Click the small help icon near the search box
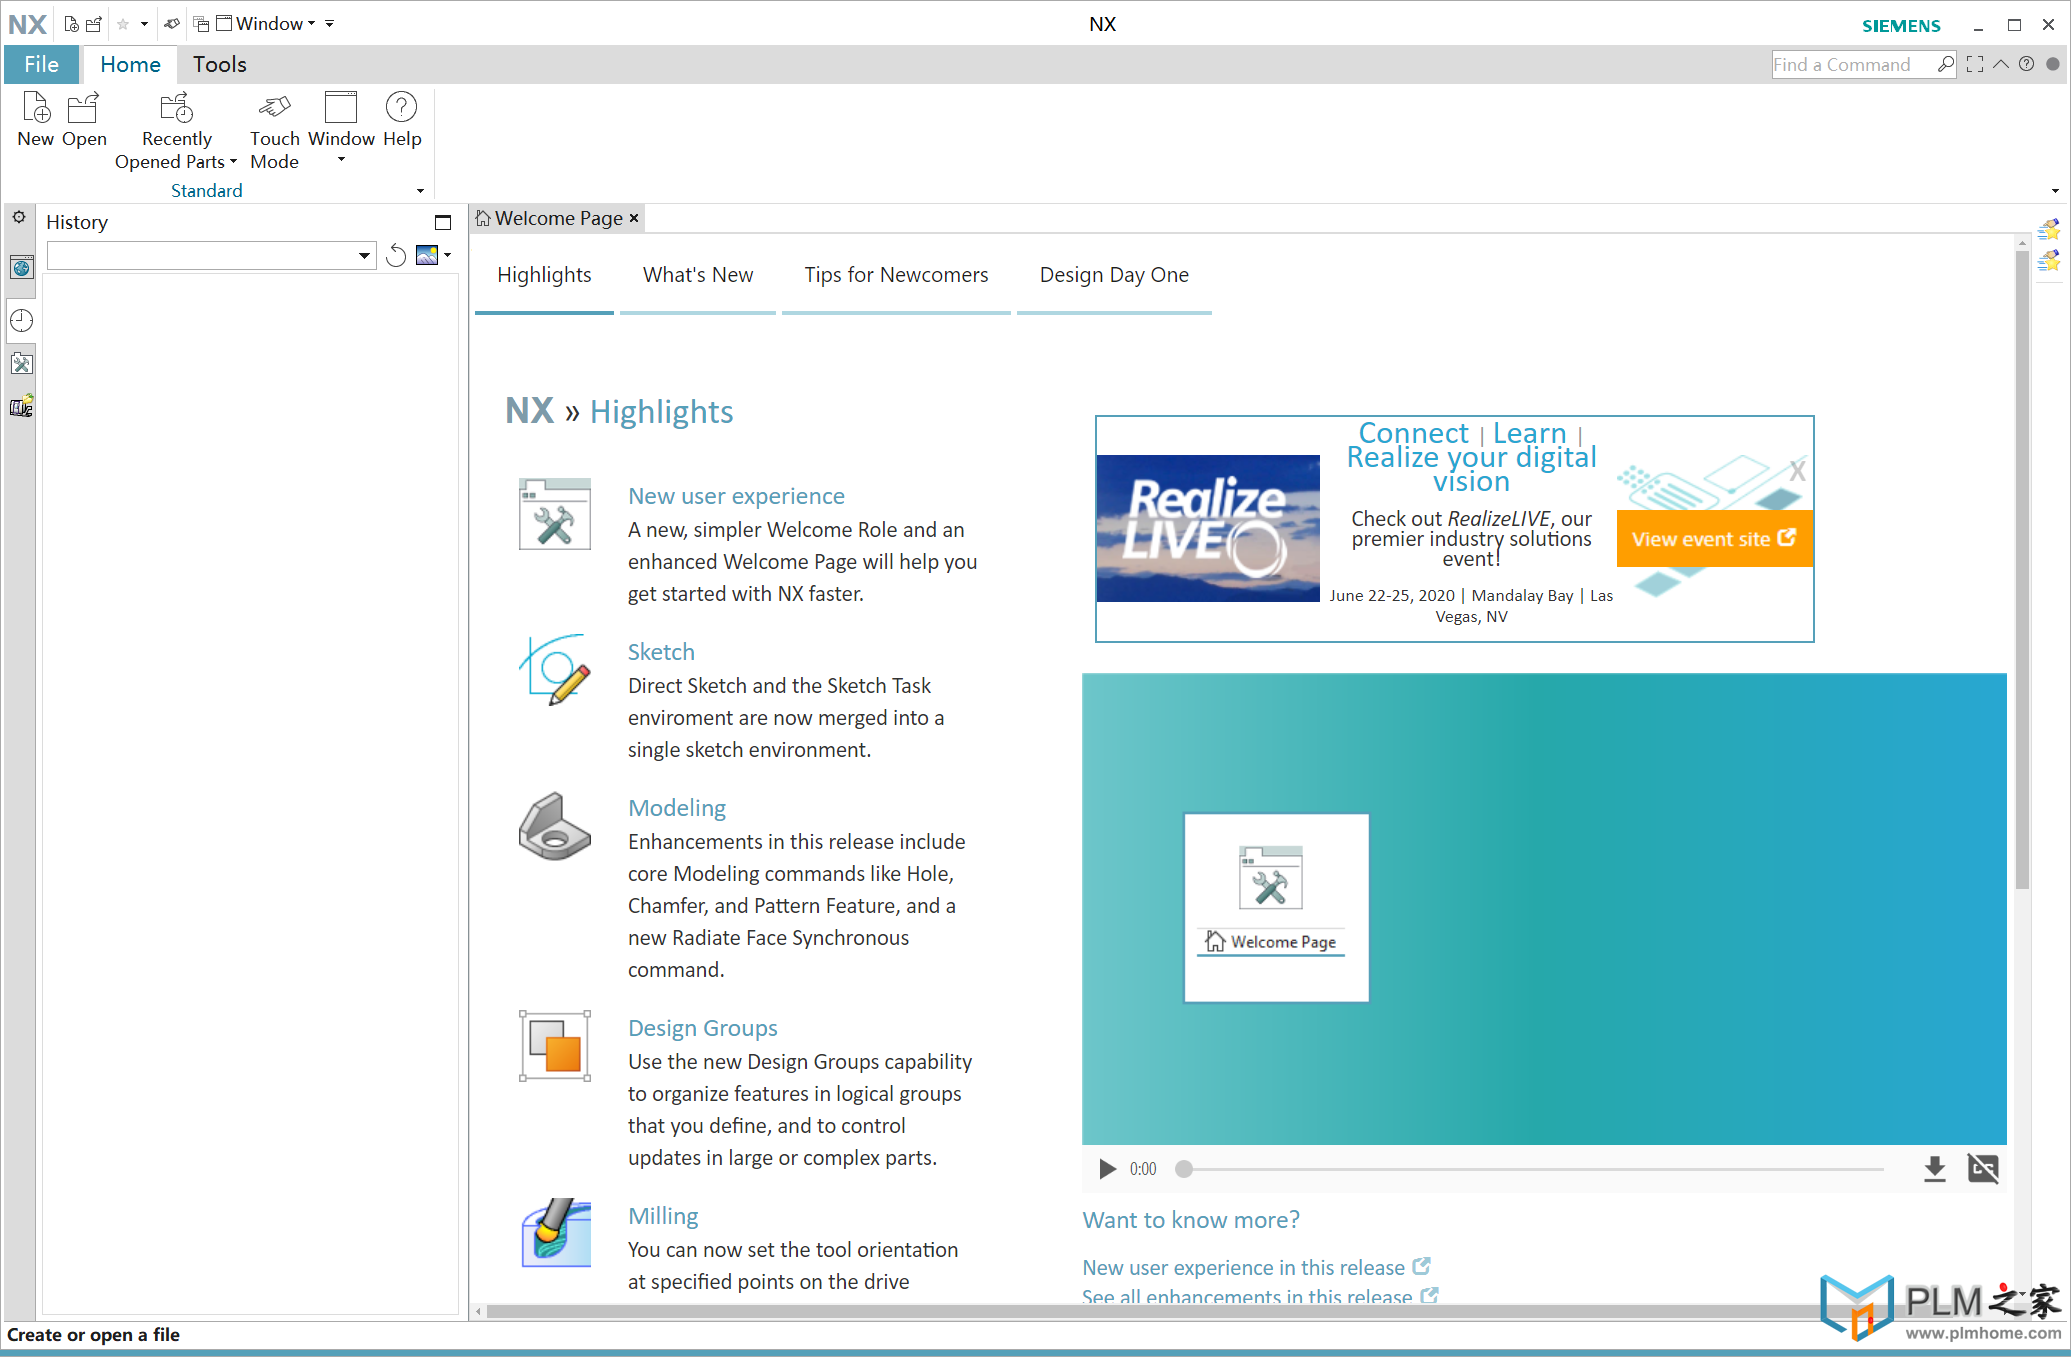Viewport: 2071px width, 1357px height. pyautogui.click(x=2027, y=65)
